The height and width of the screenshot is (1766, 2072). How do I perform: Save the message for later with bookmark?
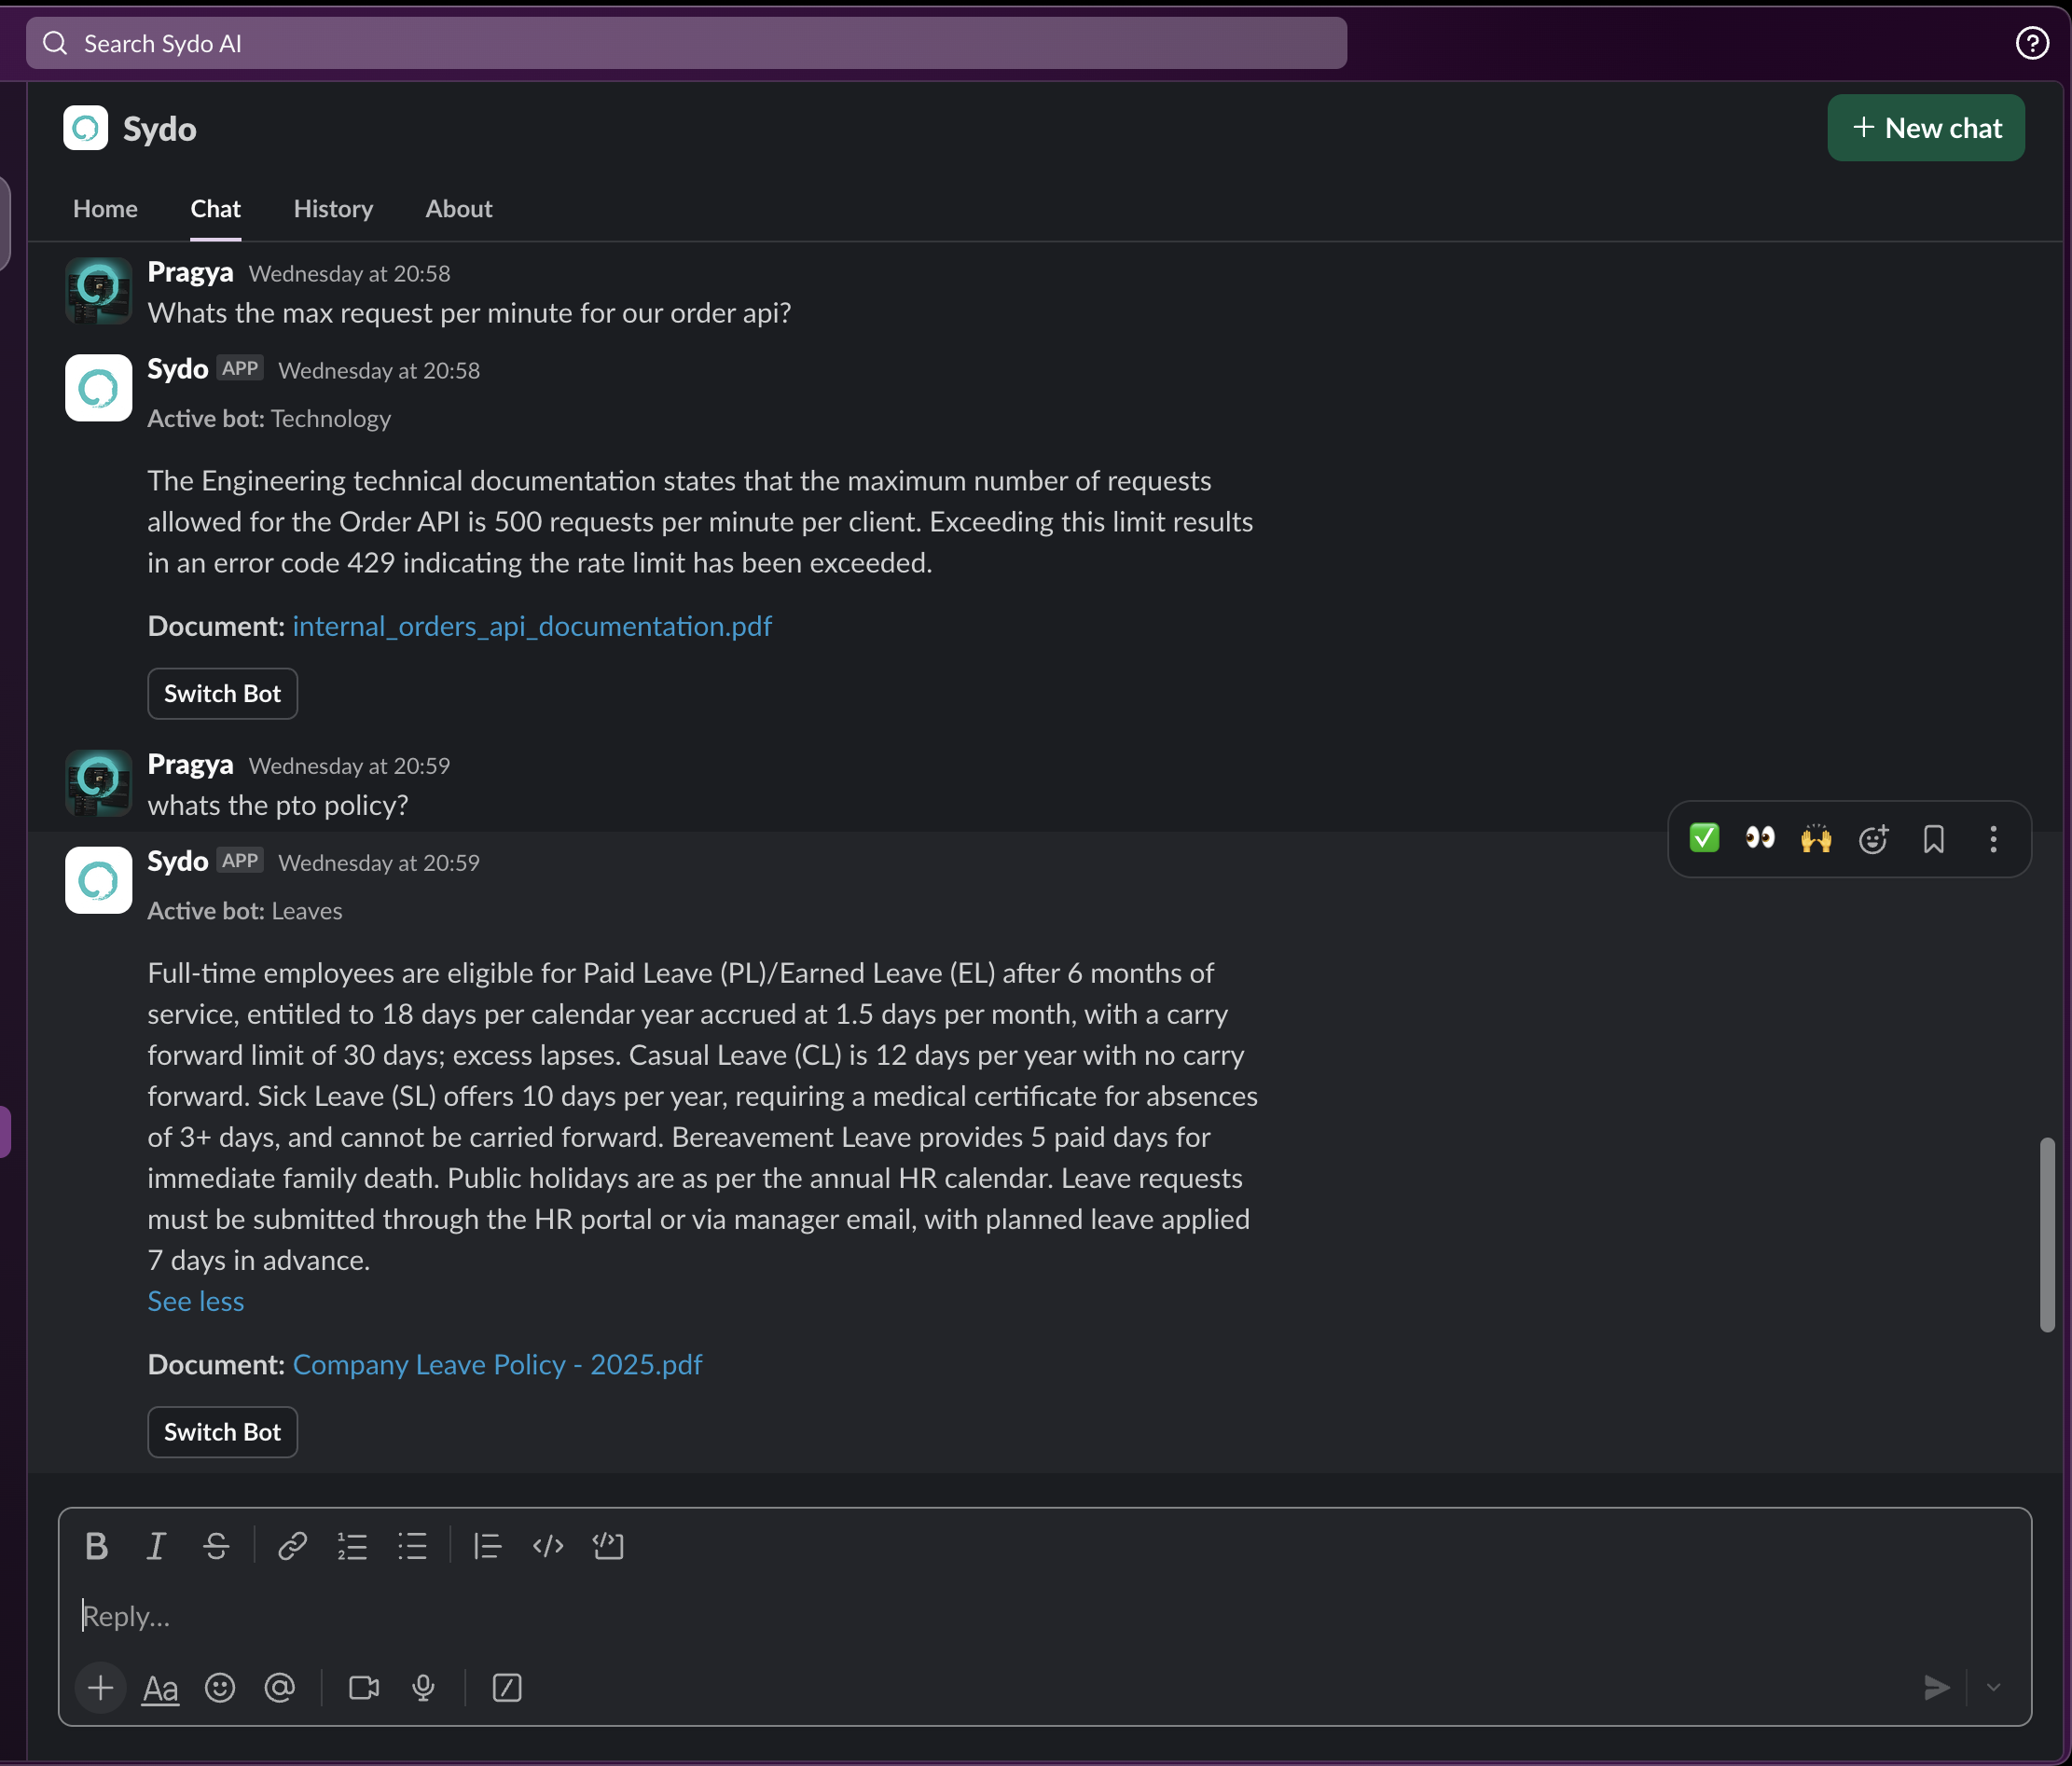[x=1934, y=838]
